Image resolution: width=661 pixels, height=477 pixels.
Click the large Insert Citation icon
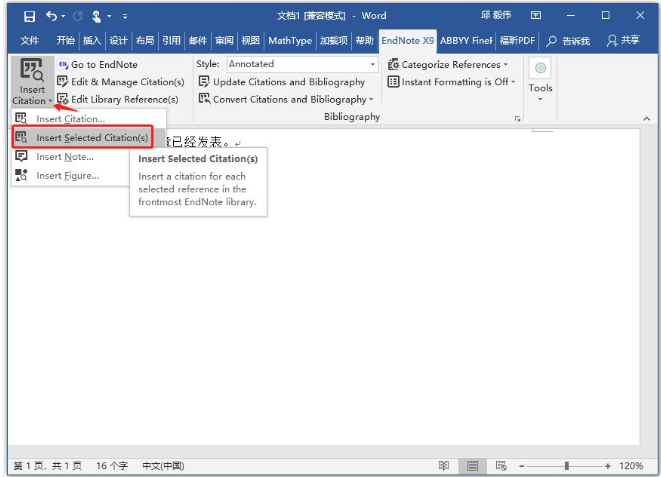pos(32,70)
